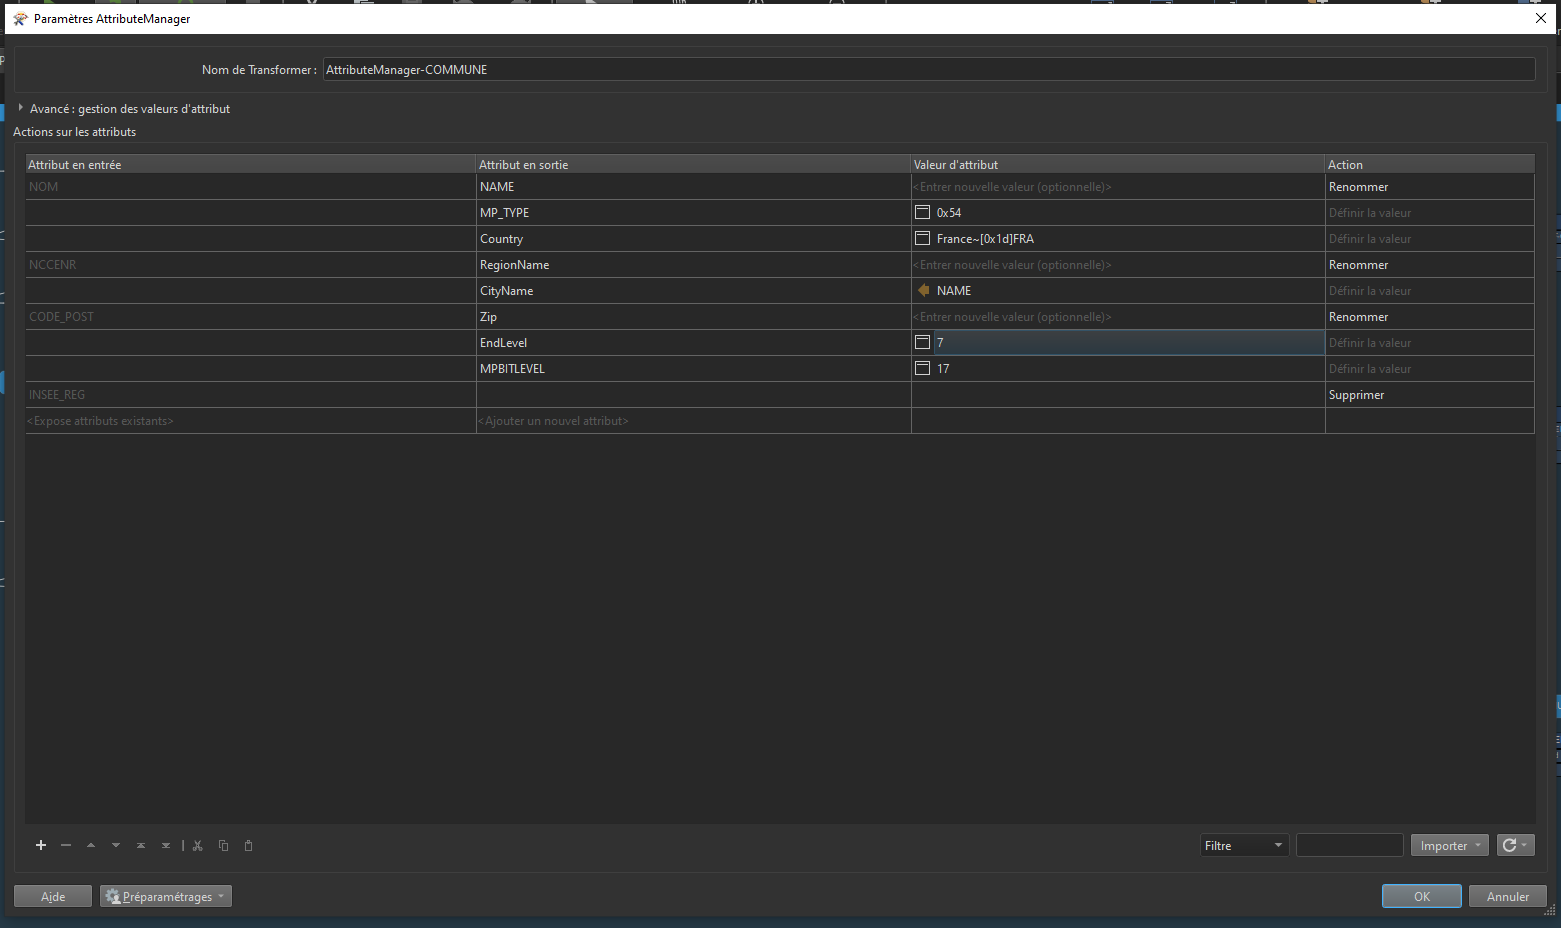Image resolution: width=1561 pixels, height=928 pixels.
Task: Open Action cell Renommer for NCCENR row
Action: [x=1430, y=265]
